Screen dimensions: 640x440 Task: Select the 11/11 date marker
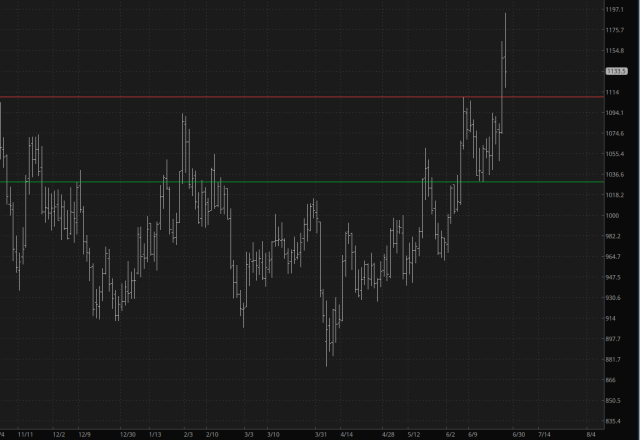tap(26, 435)
